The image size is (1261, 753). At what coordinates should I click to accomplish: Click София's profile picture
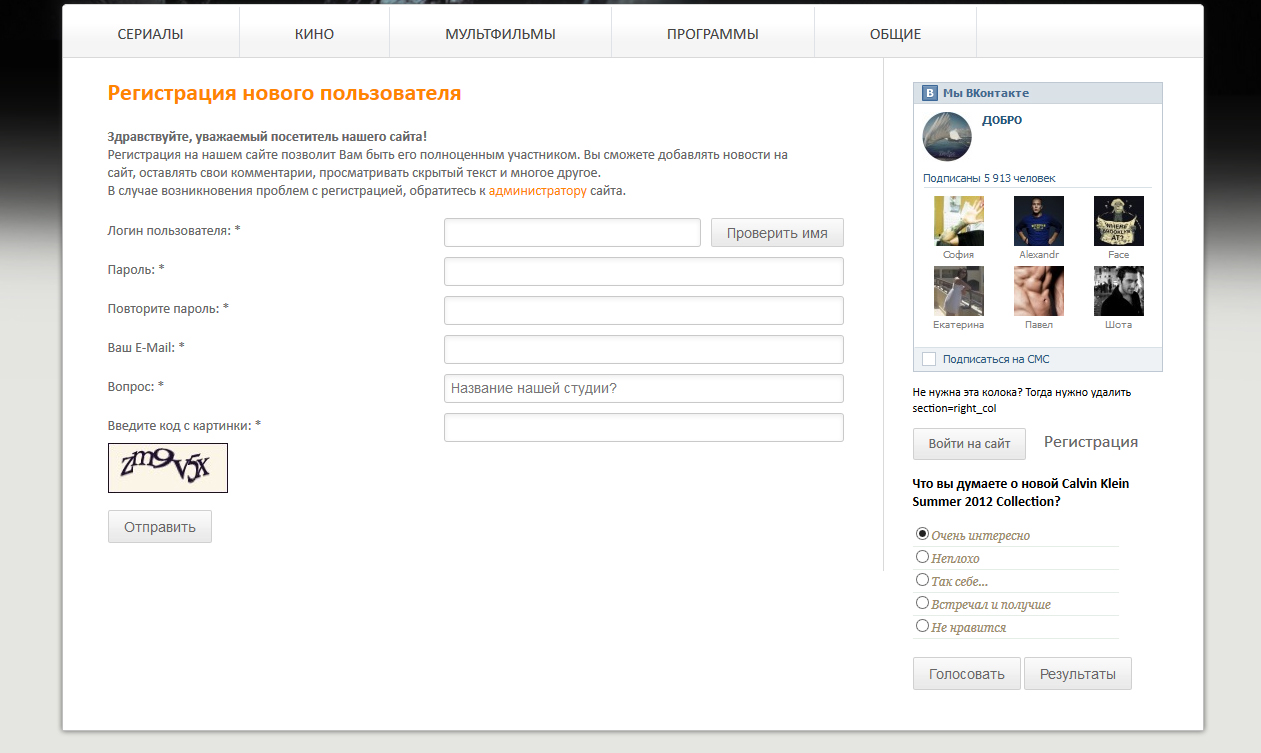[958, 220]
